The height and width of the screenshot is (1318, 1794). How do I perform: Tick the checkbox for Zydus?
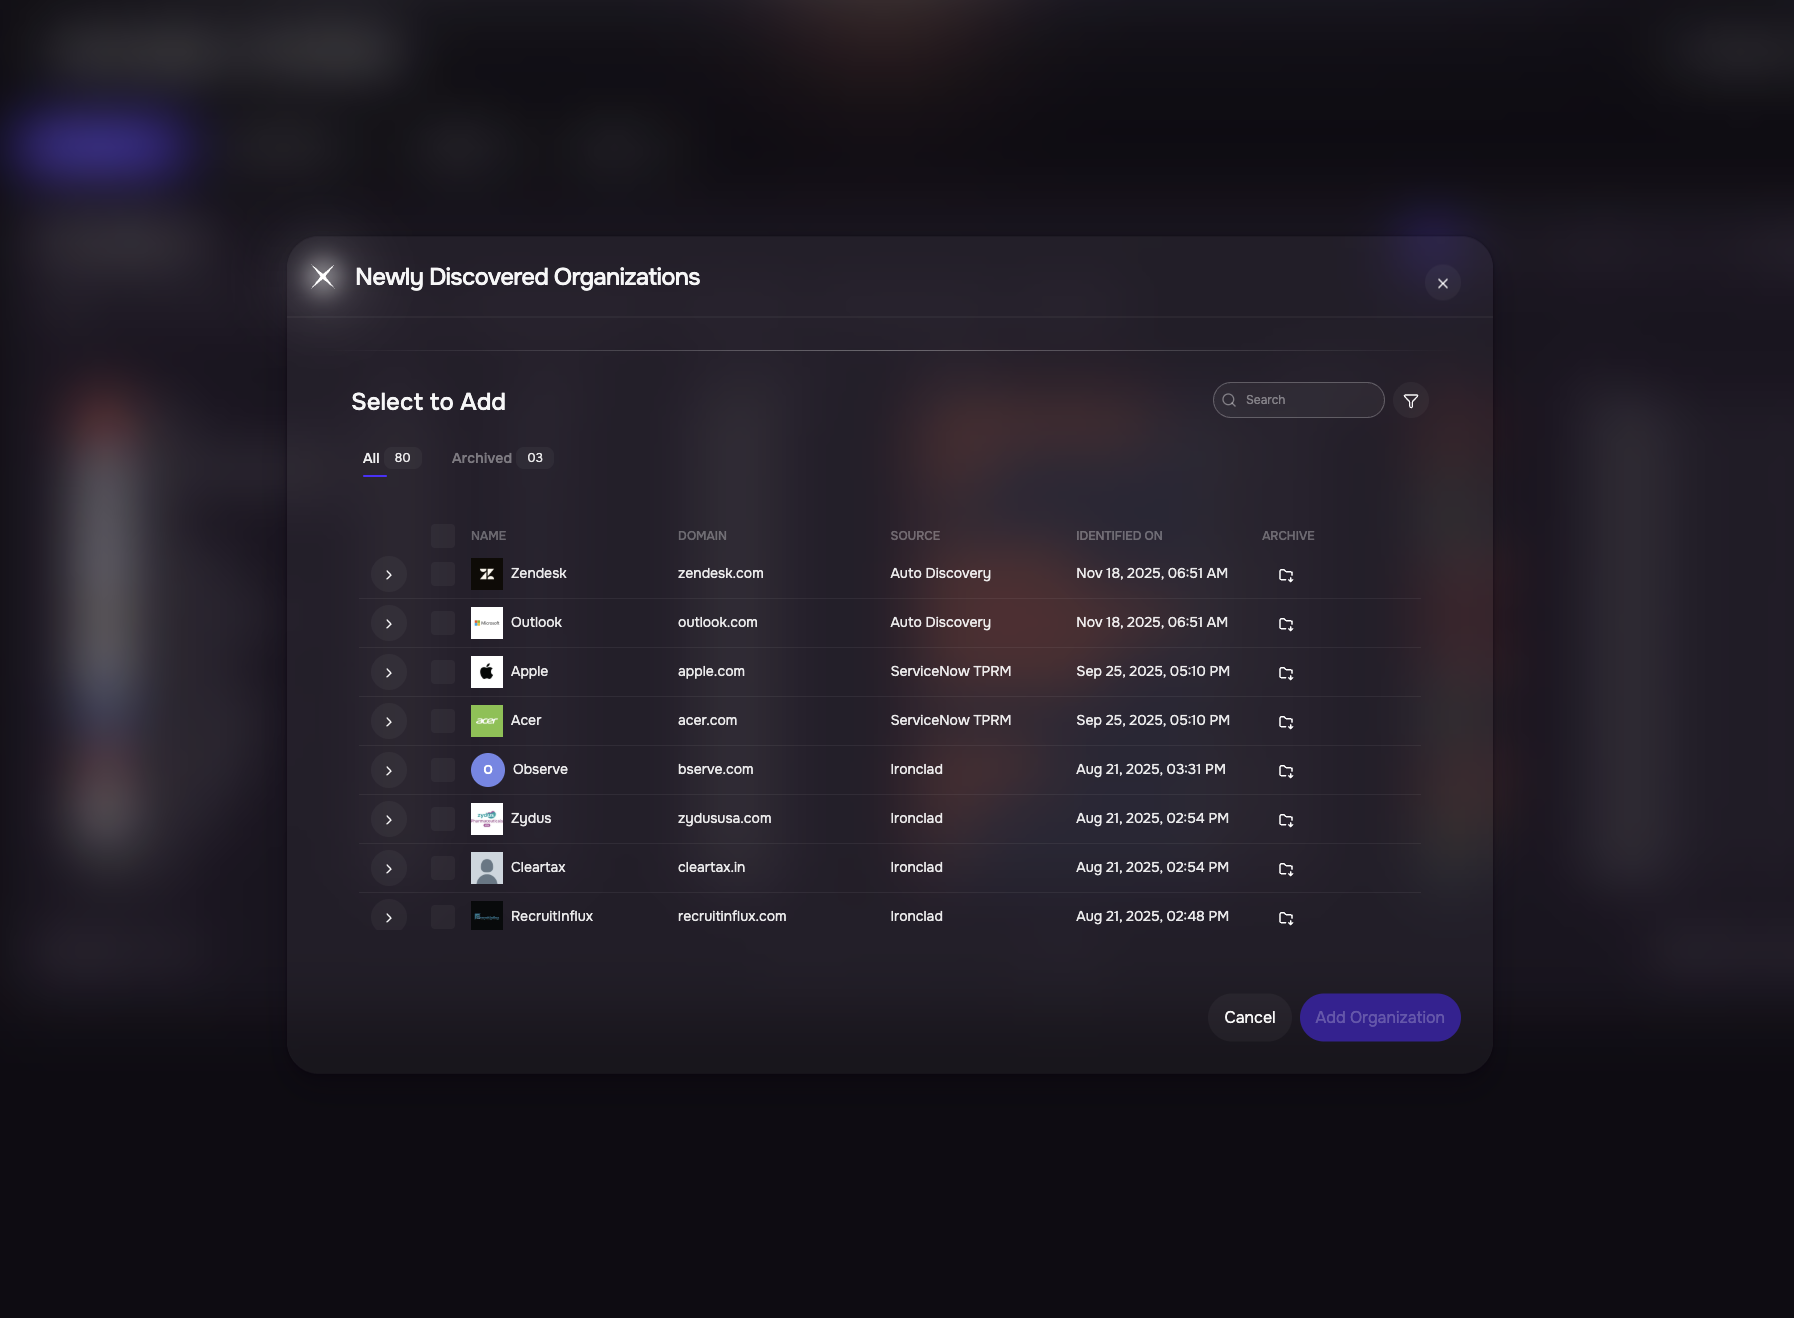pos(443,819)
